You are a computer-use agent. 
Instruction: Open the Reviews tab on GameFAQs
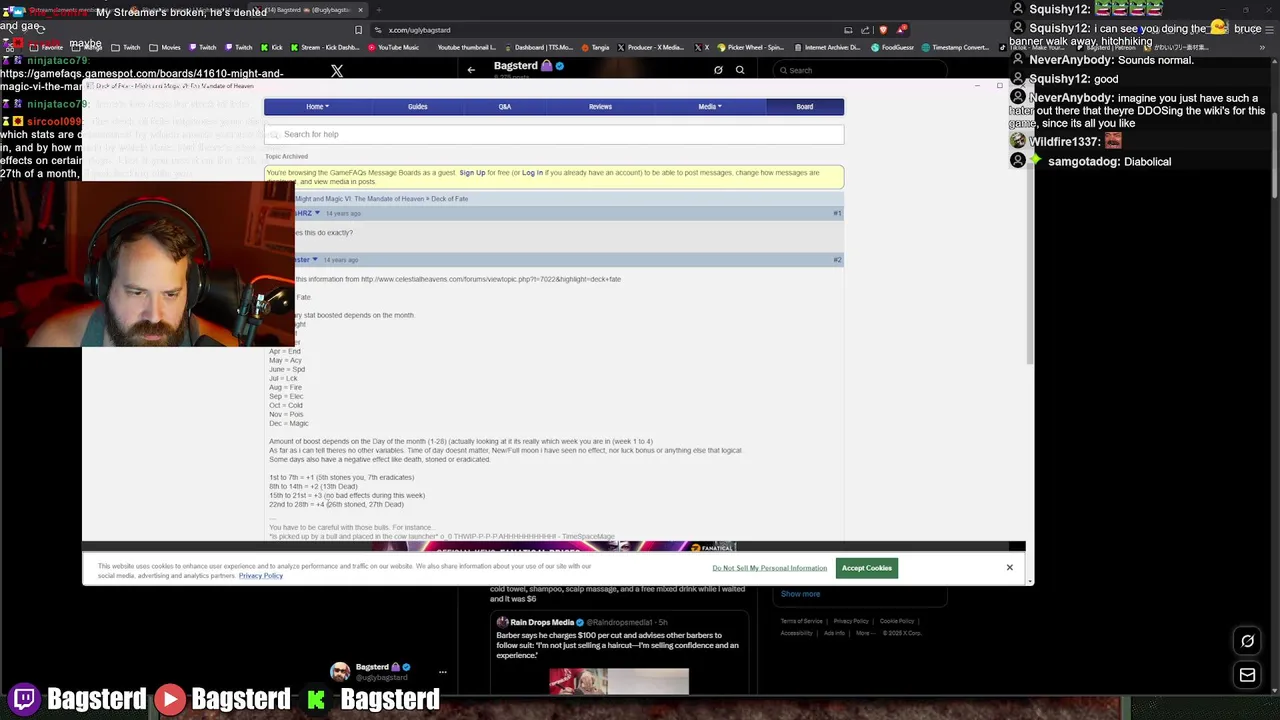(600, 106)
